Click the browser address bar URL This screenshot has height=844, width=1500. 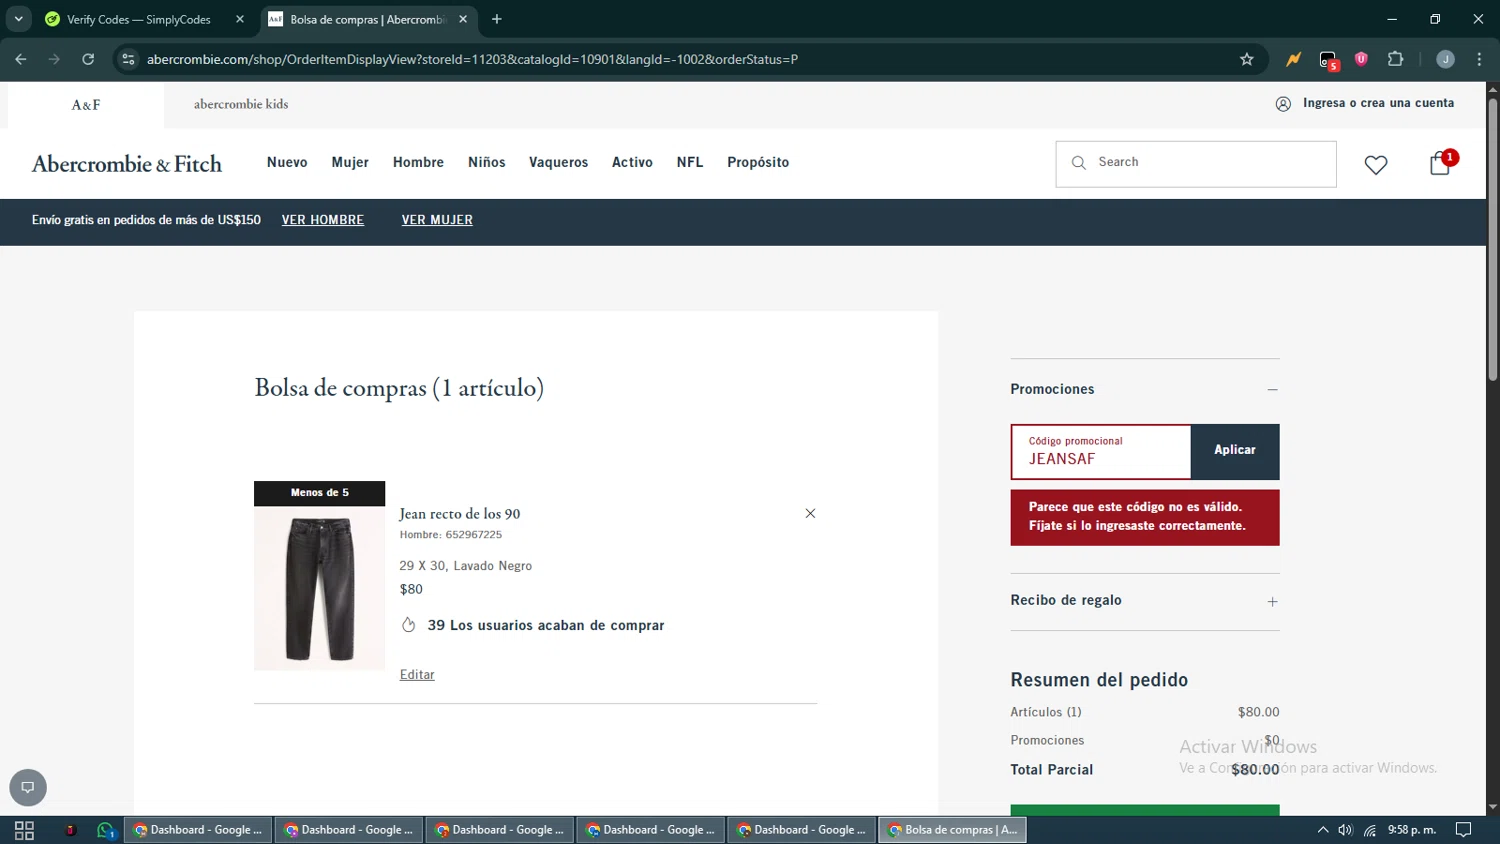(x=472, y=59)
